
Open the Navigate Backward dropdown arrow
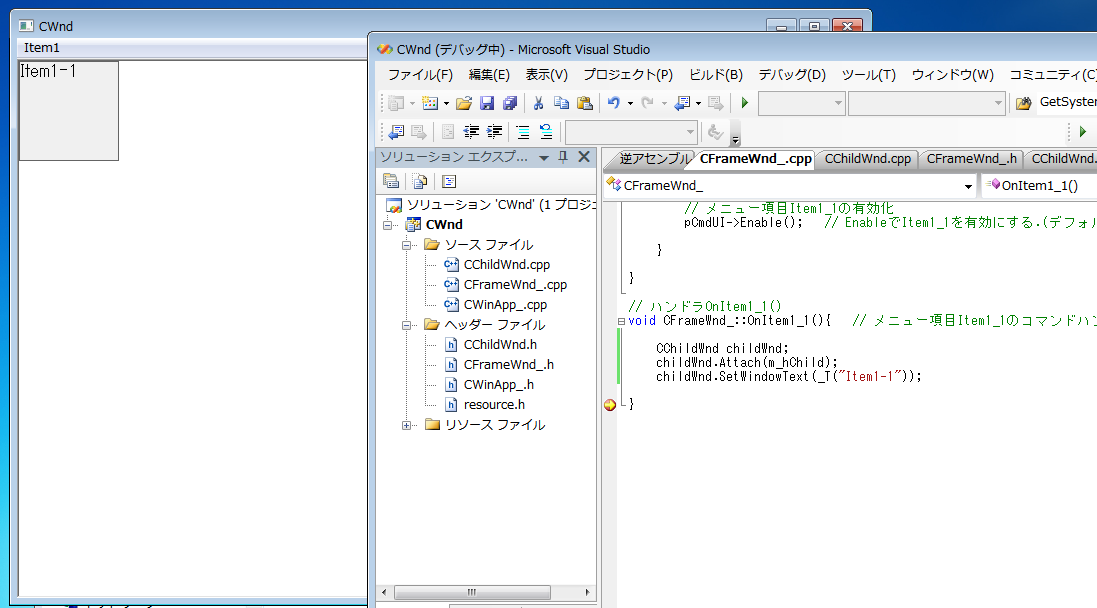(x=698, y=104)
